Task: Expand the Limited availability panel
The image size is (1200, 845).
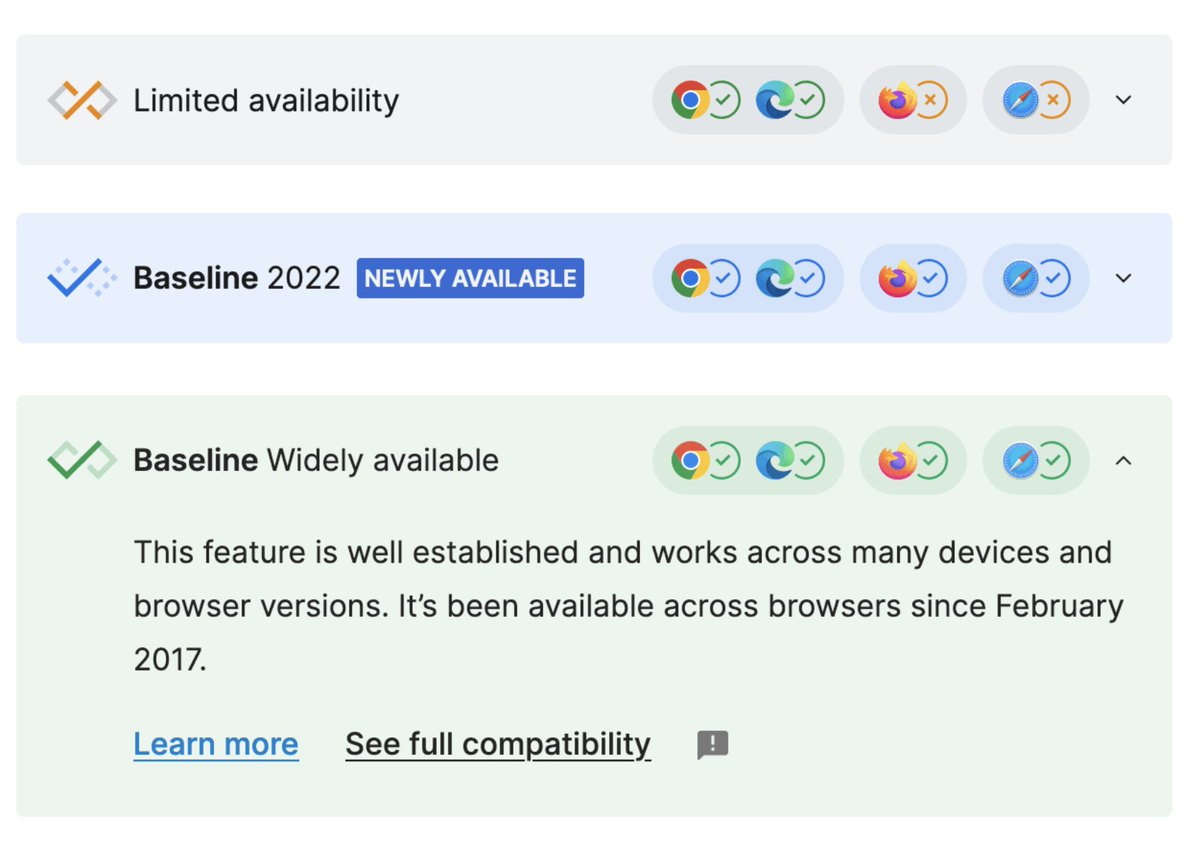Action: tap(1124, 100)
